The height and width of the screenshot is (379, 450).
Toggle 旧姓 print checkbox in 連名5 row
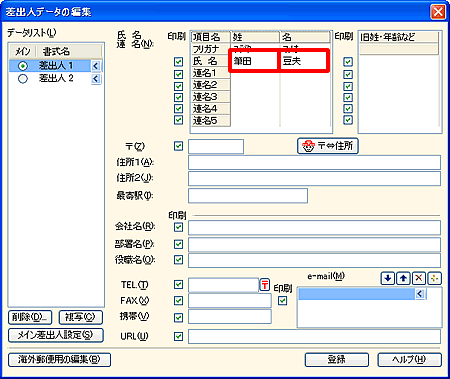348,120
